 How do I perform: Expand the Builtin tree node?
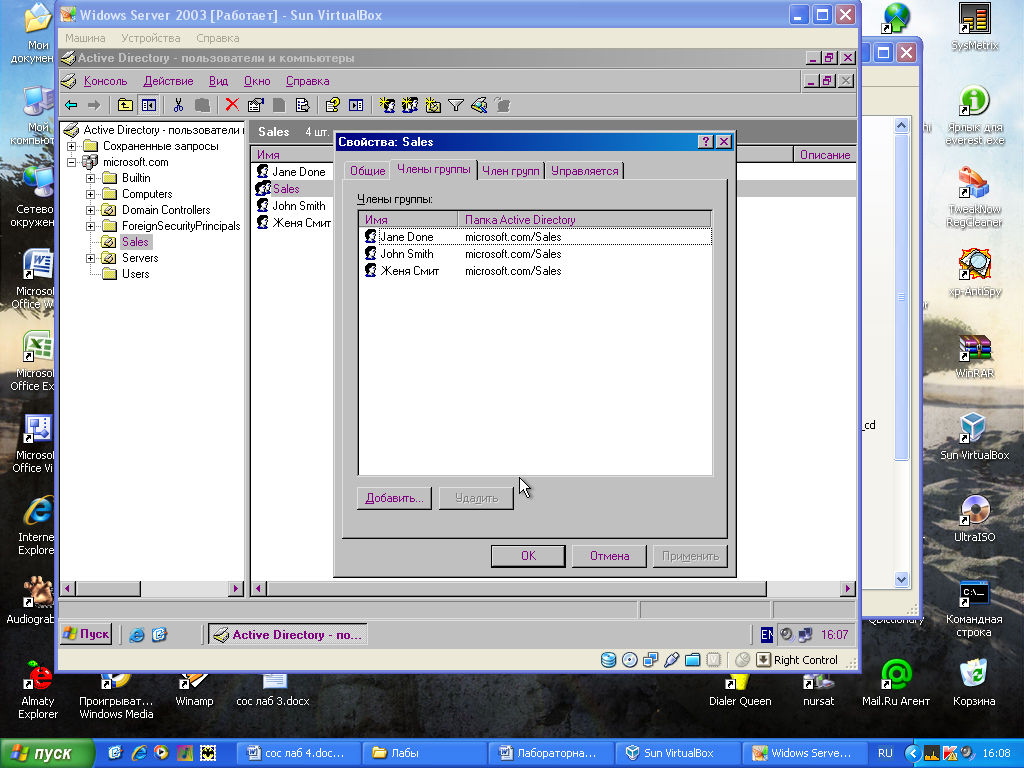[x=91, y=178]
